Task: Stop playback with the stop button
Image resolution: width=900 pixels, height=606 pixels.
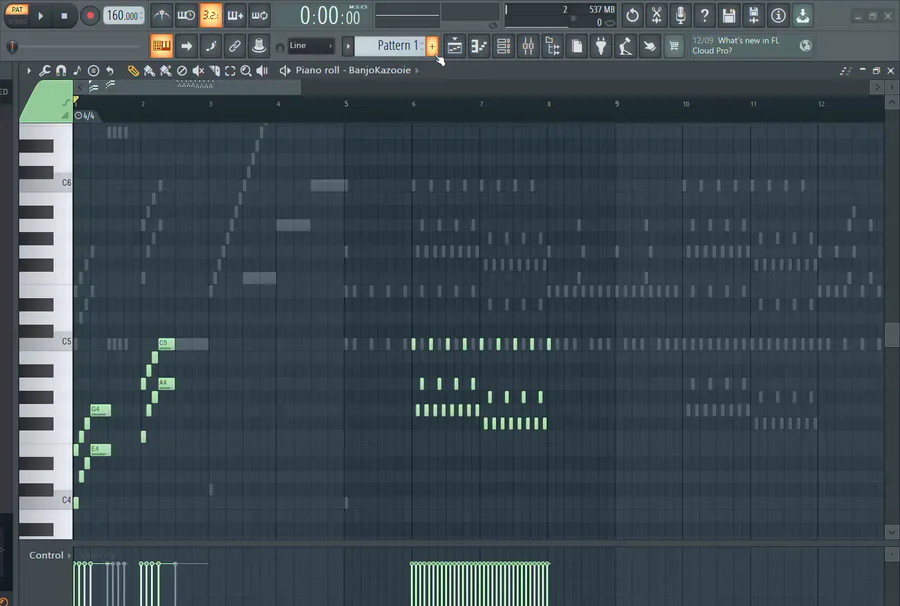Action: [64, 16]
